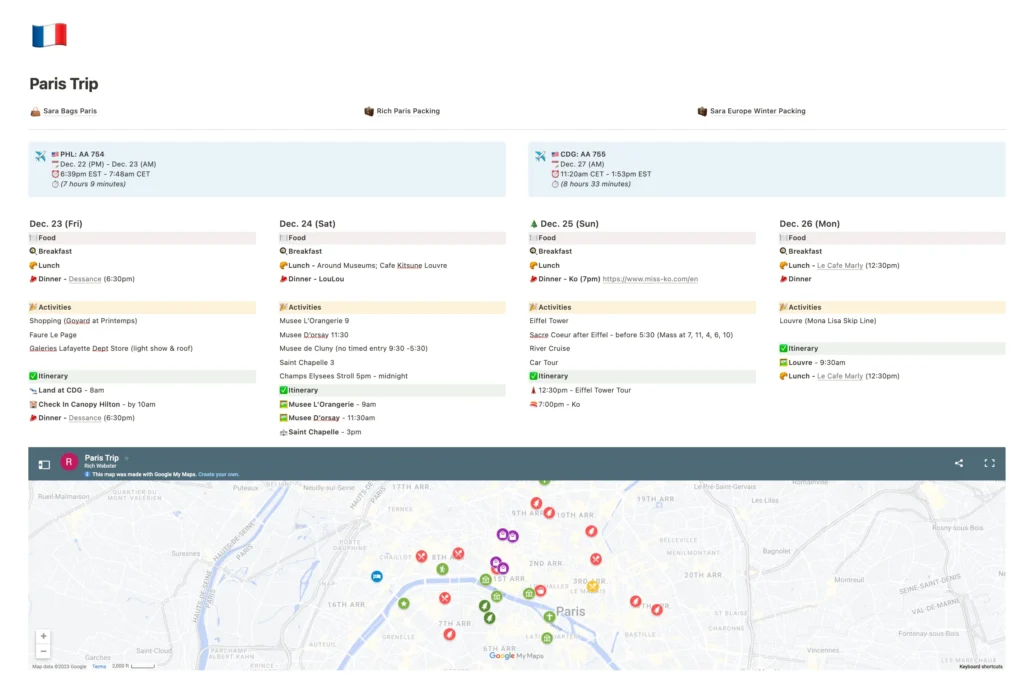1024x681 pixels.
Task: Click the 'Dec. 24 (Sat)' heading
Action: pyautogui.click(x=308, y=224)
